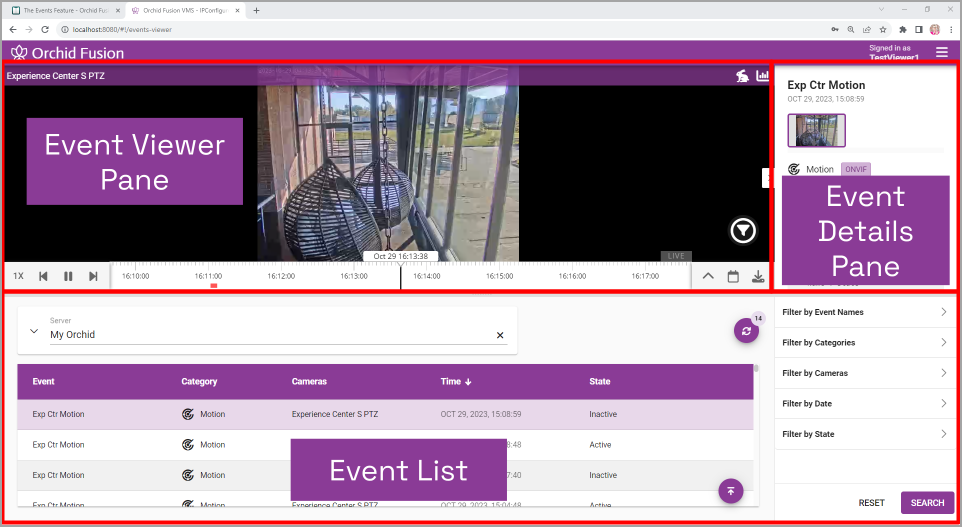Share this page icon in address bar
The width and height of the screenshot is (962, 527).
pyautogui.click(x=867, y=29)
